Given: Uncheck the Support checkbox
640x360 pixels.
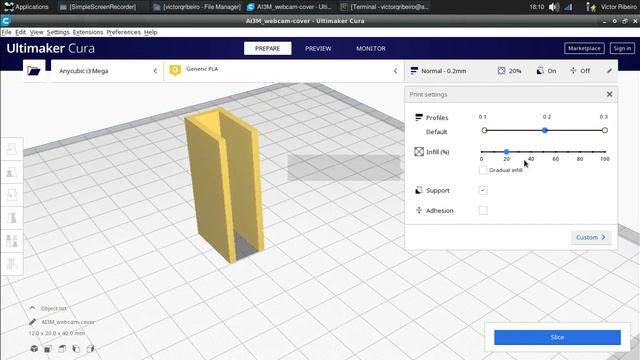Looking at the screenshot, I should click(x=483, y=190).
